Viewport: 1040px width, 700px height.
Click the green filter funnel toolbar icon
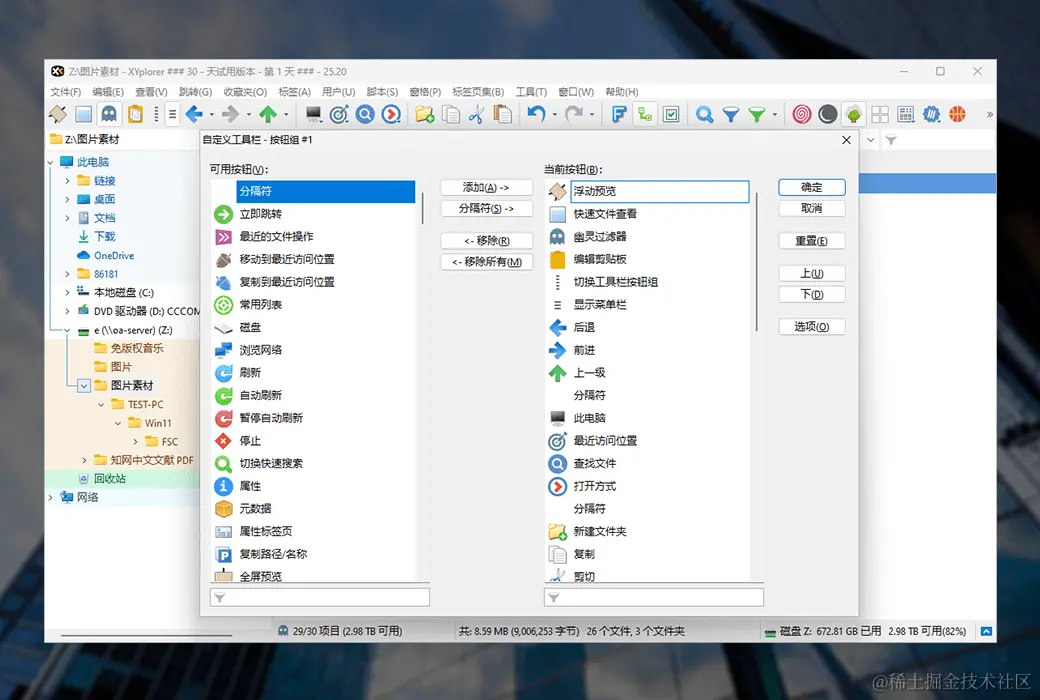[x=757, y=114]
